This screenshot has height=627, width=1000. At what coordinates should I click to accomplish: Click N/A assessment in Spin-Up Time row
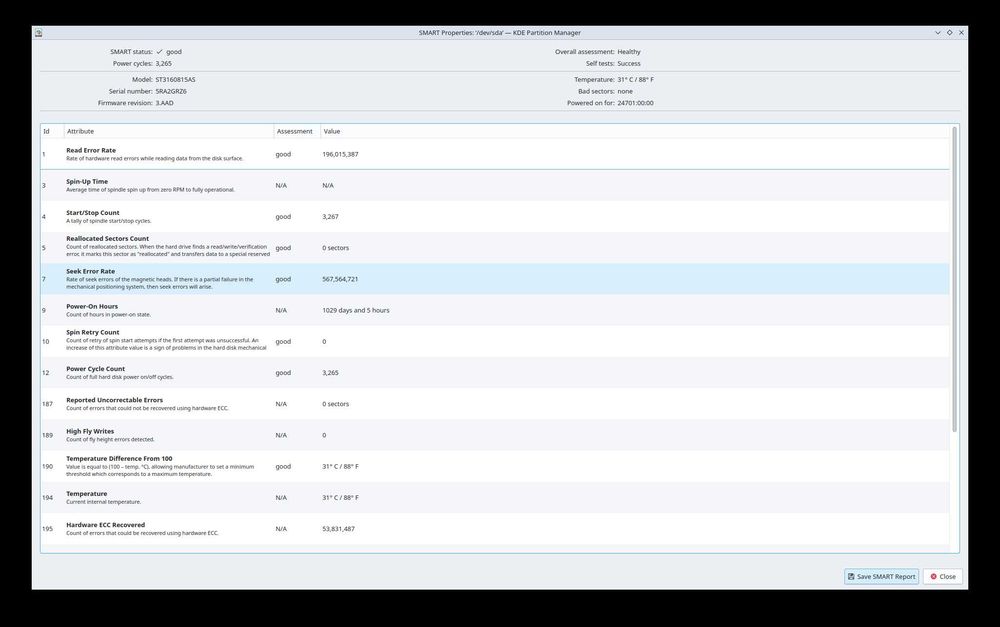tap(281, 186)
